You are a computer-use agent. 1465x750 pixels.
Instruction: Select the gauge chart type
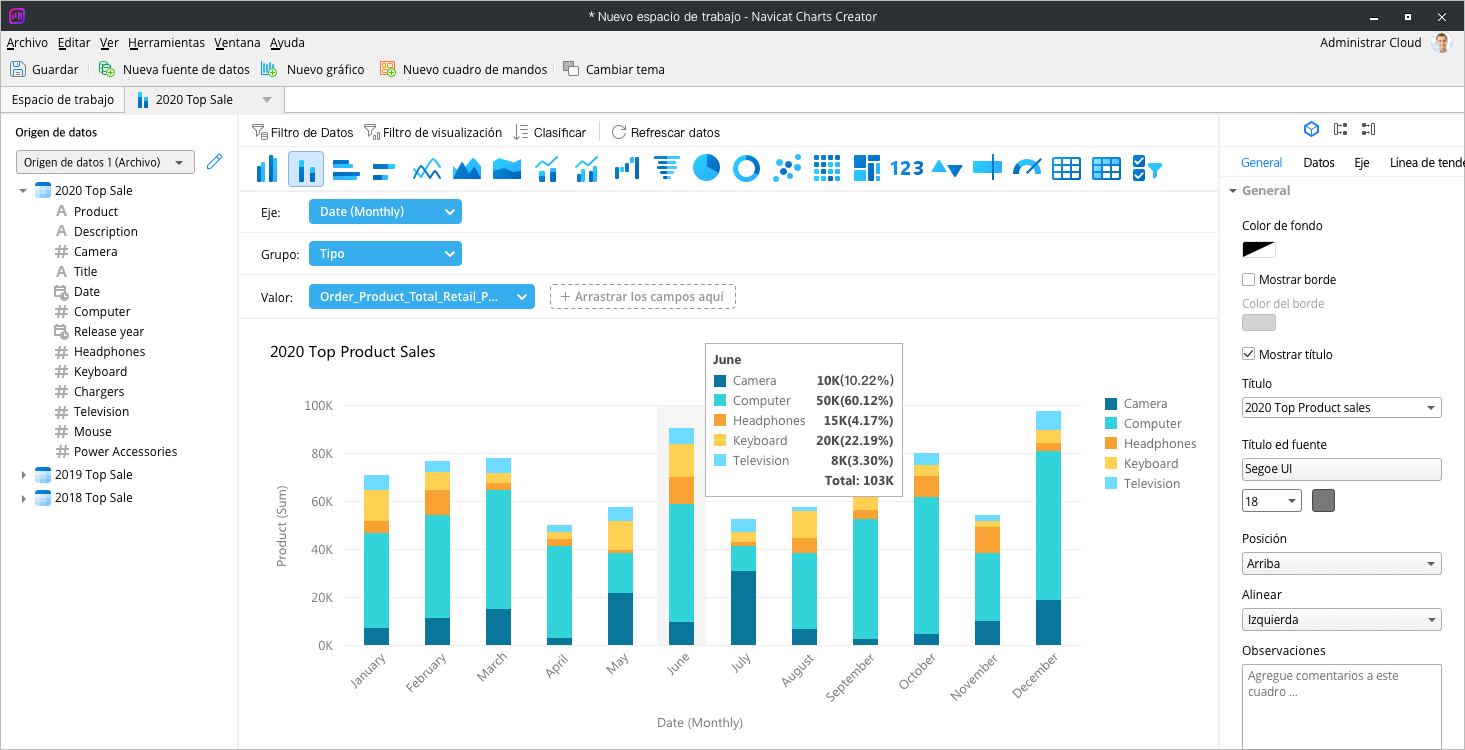coord(1026,169)
